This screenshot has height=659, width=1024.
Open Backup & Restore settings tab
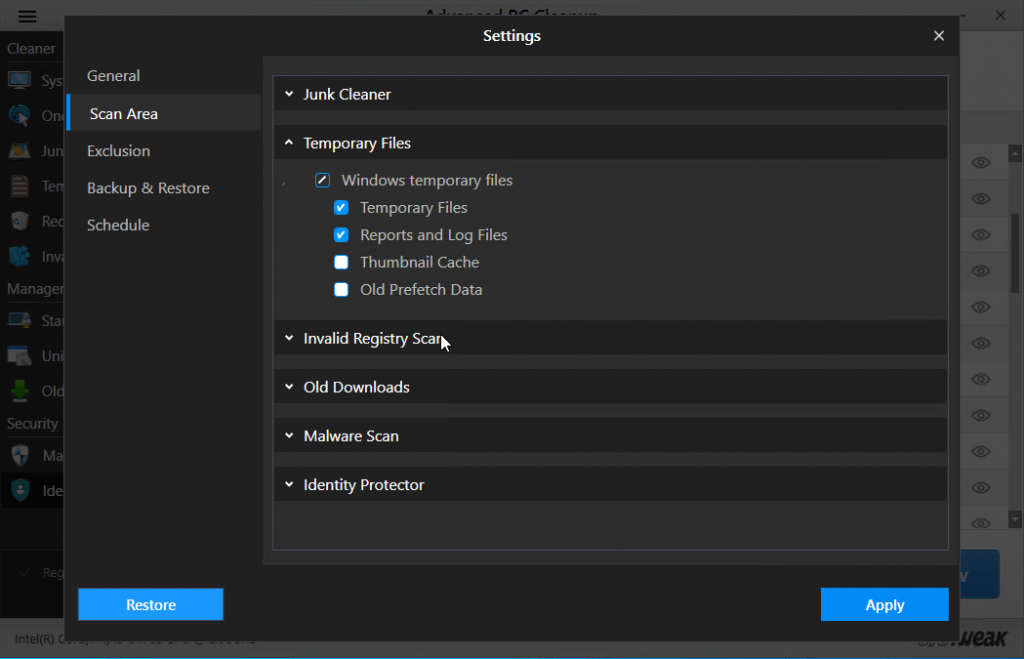[x=148, y=188]
